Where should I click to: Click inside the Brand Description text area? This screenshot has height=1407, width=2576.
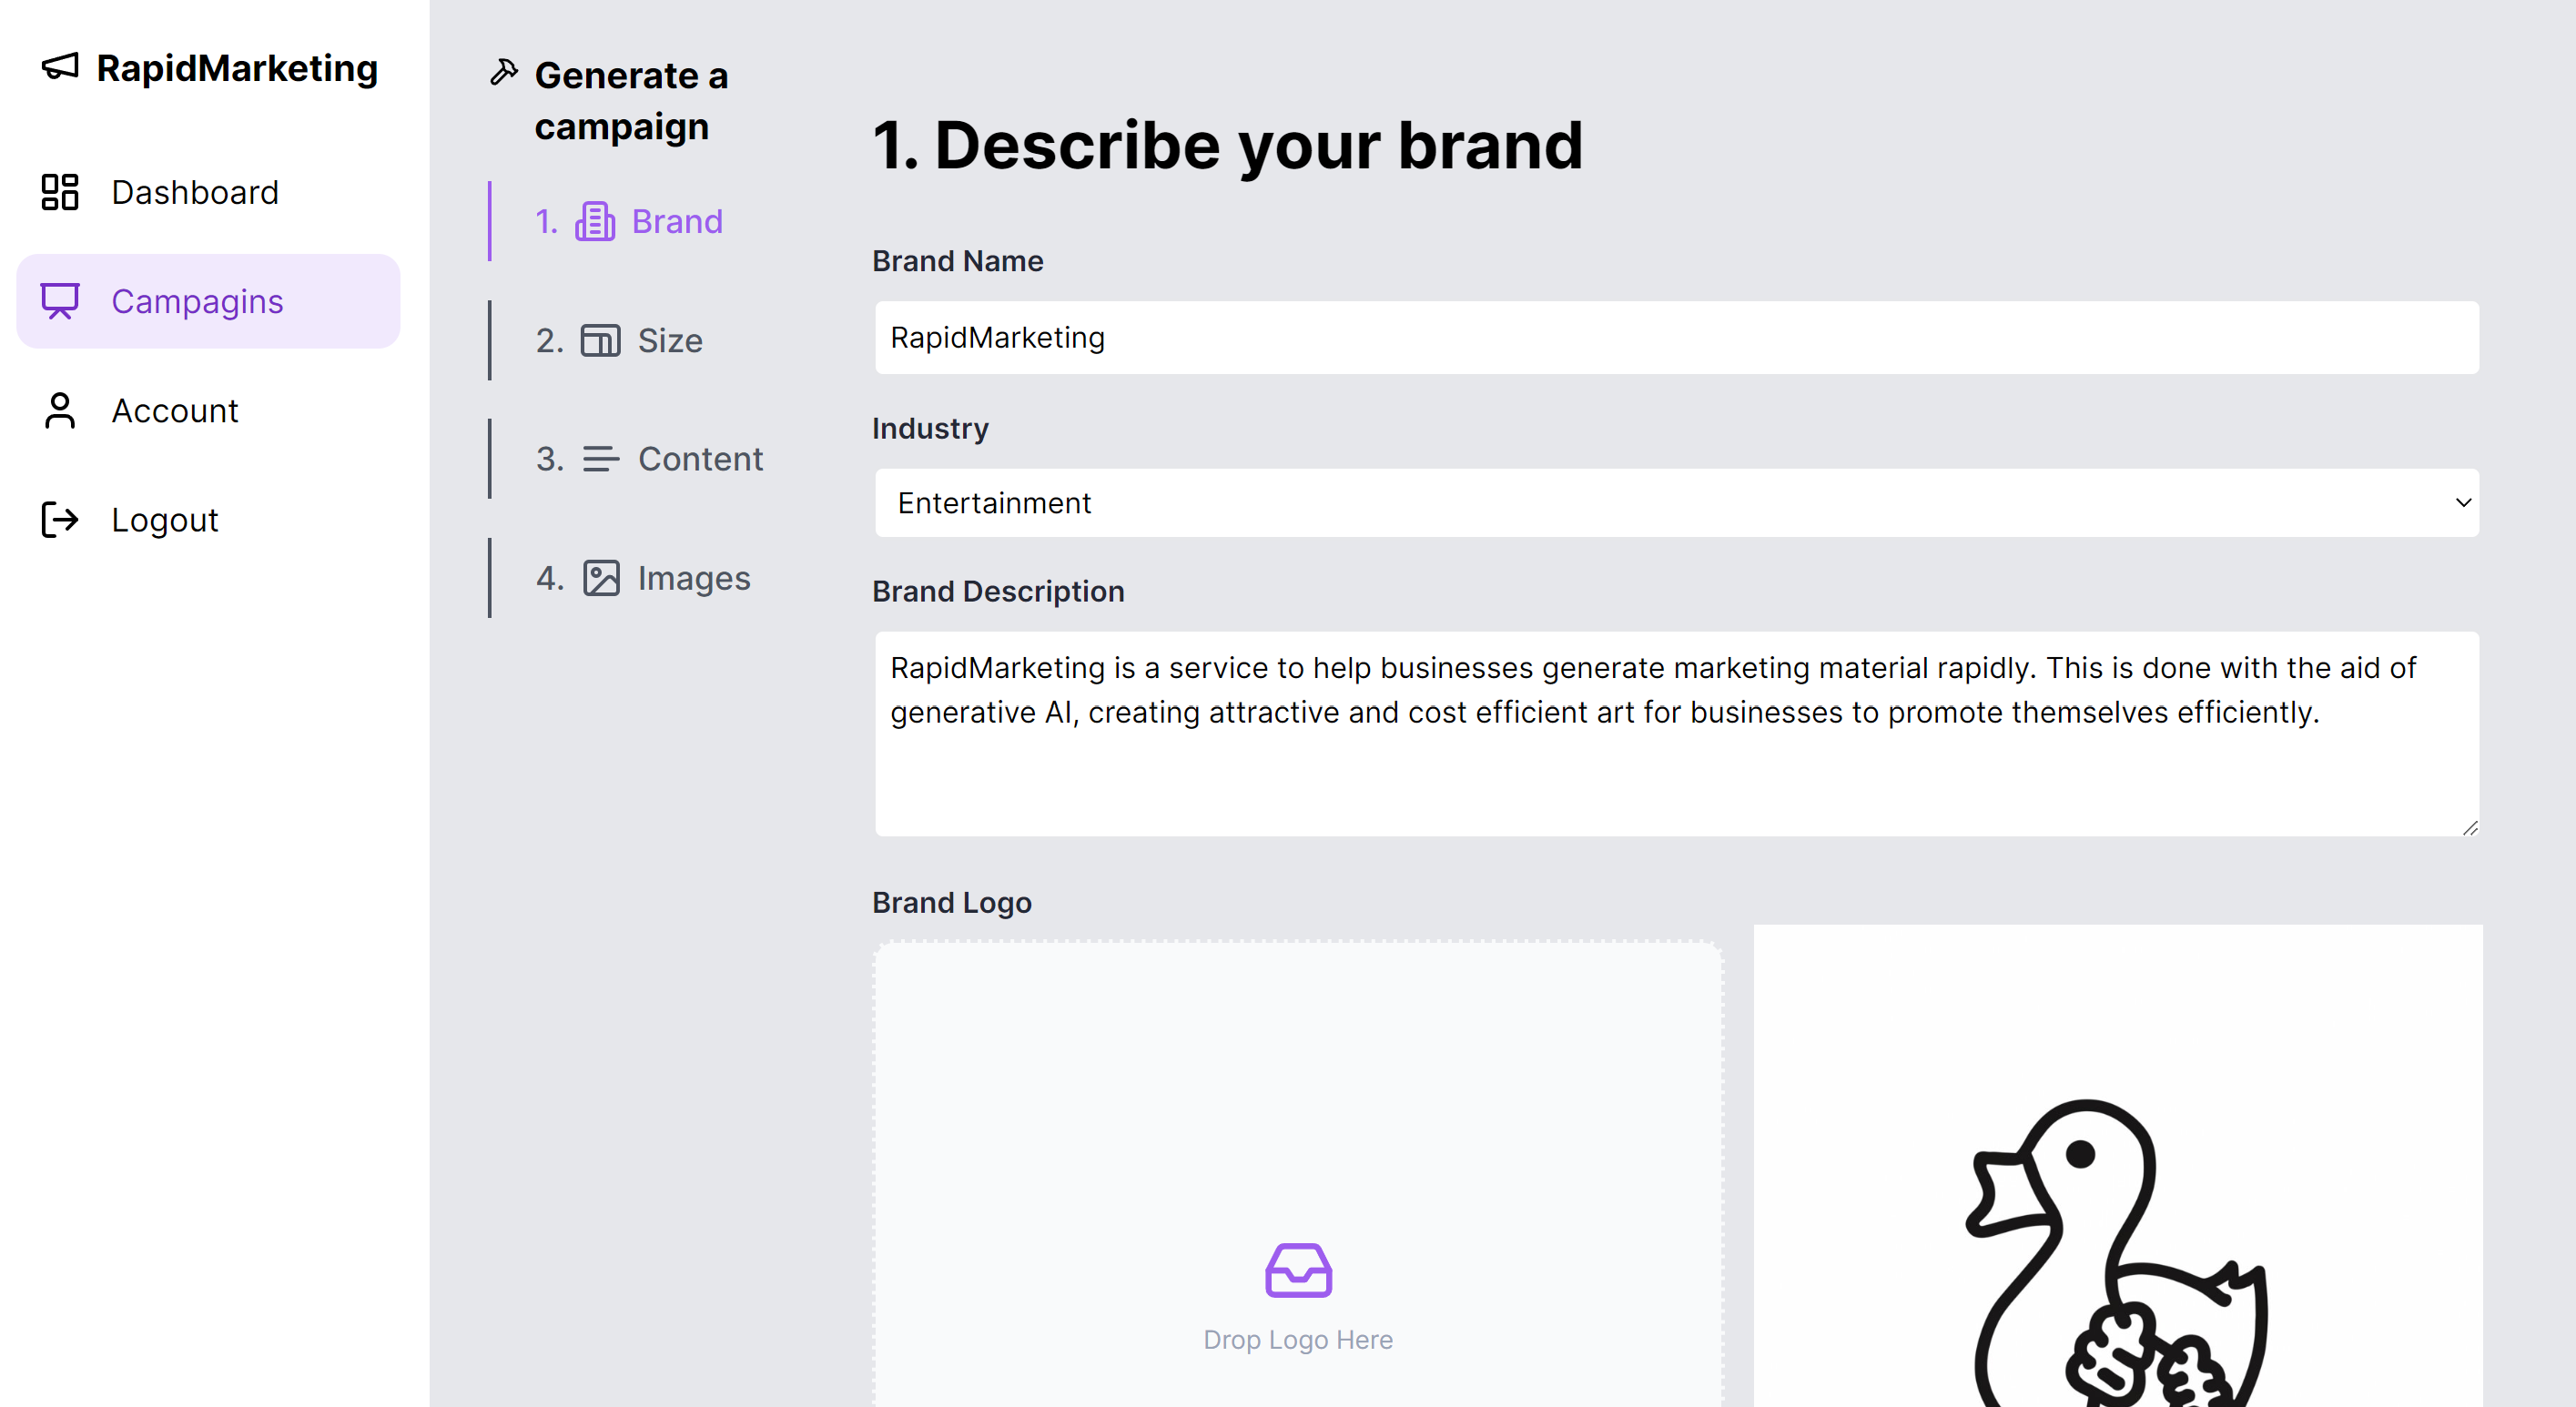(1677, 734)
